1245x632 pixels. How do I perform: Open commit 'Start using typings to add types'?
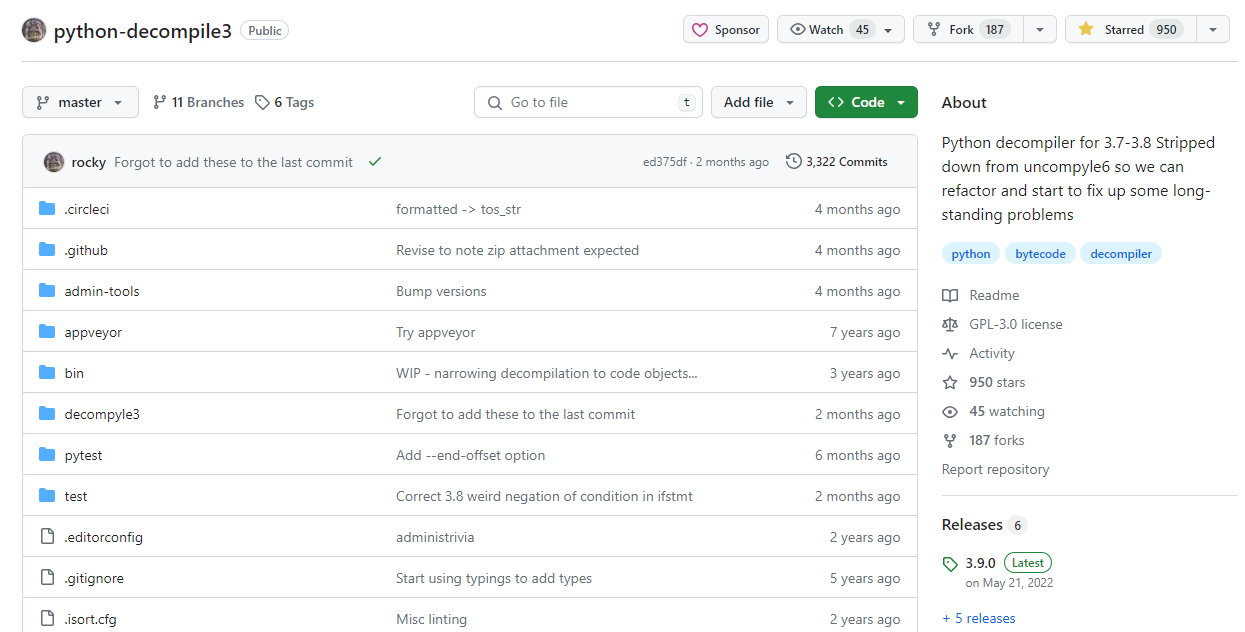(494, 578)
